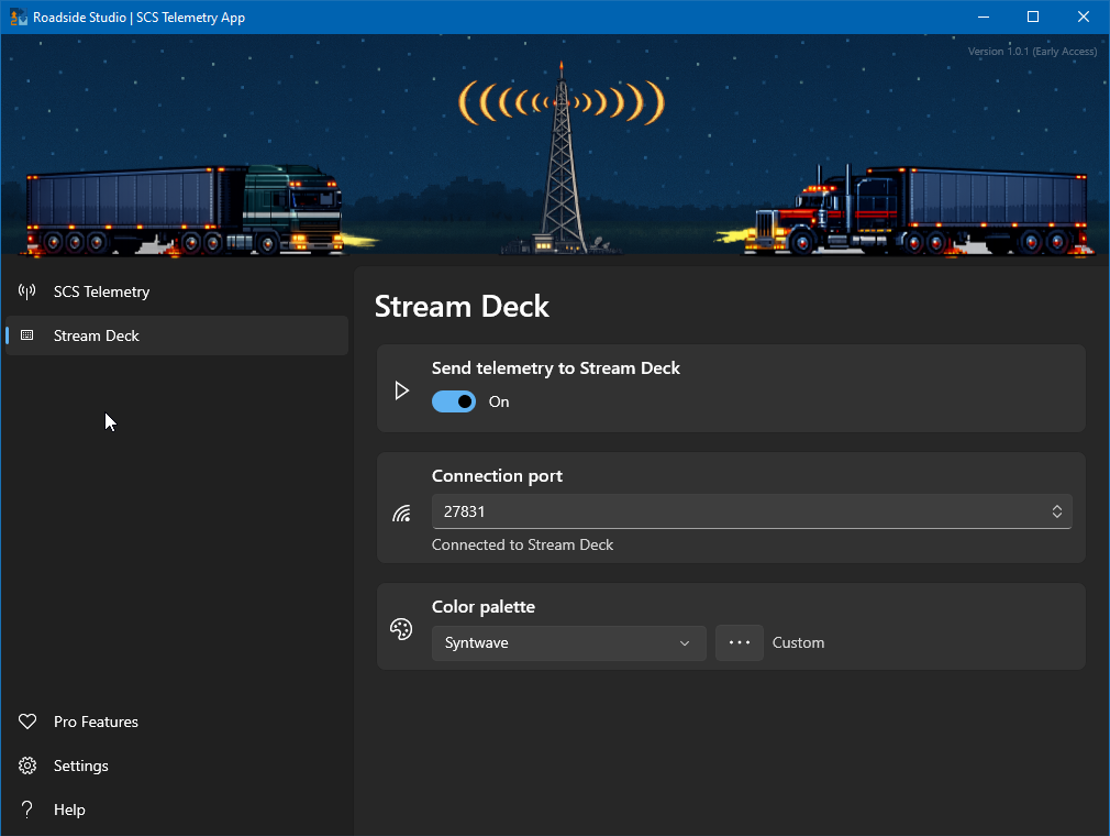Click the Connection port spinner arrows
1110x836 pixels.
[1057, 512]
